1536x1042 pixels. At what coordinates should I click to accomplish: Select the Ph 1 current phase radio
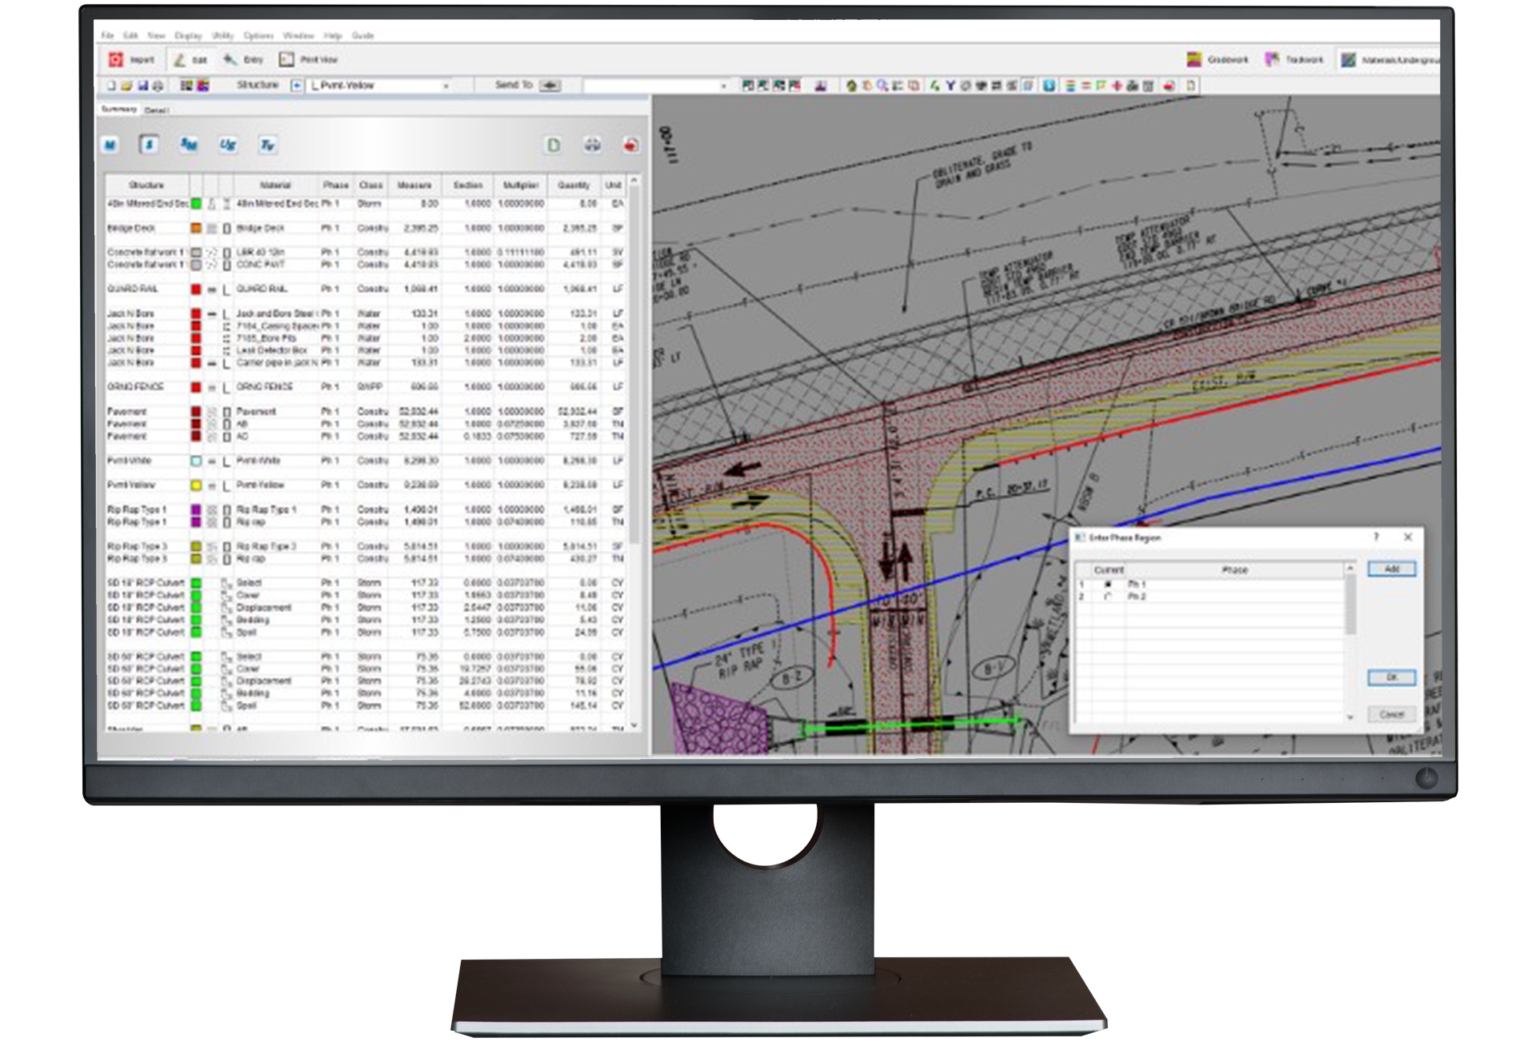coord(1108,584)
